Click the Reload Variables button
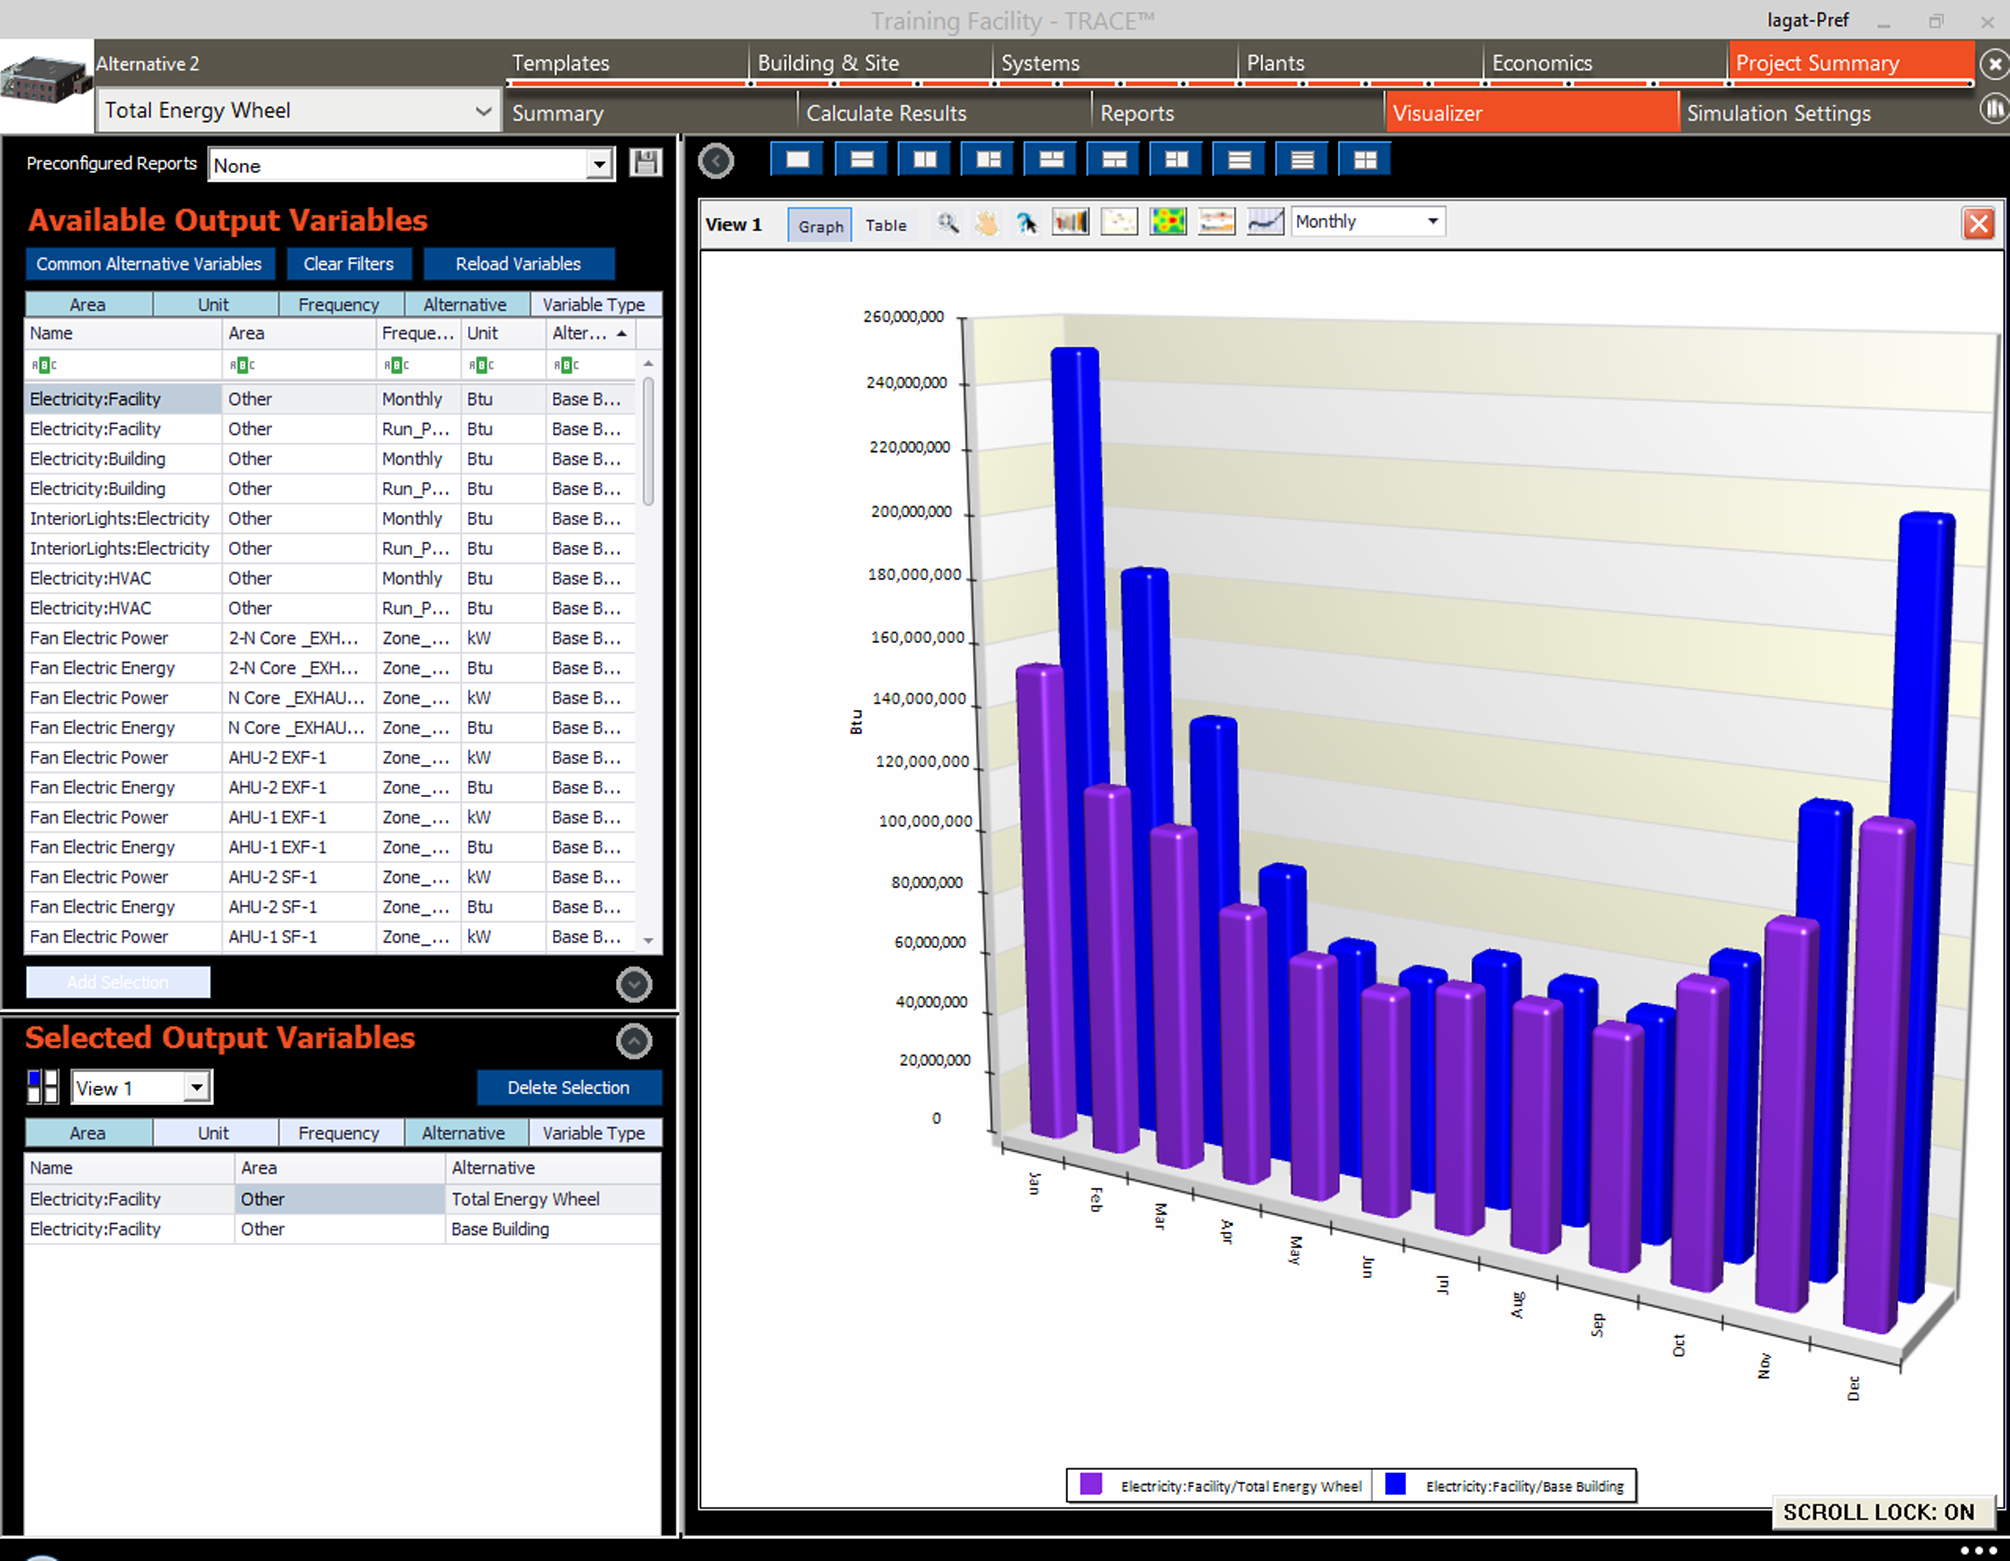The height and width of the screenshot is (1561, 2010). click(519, 263)
